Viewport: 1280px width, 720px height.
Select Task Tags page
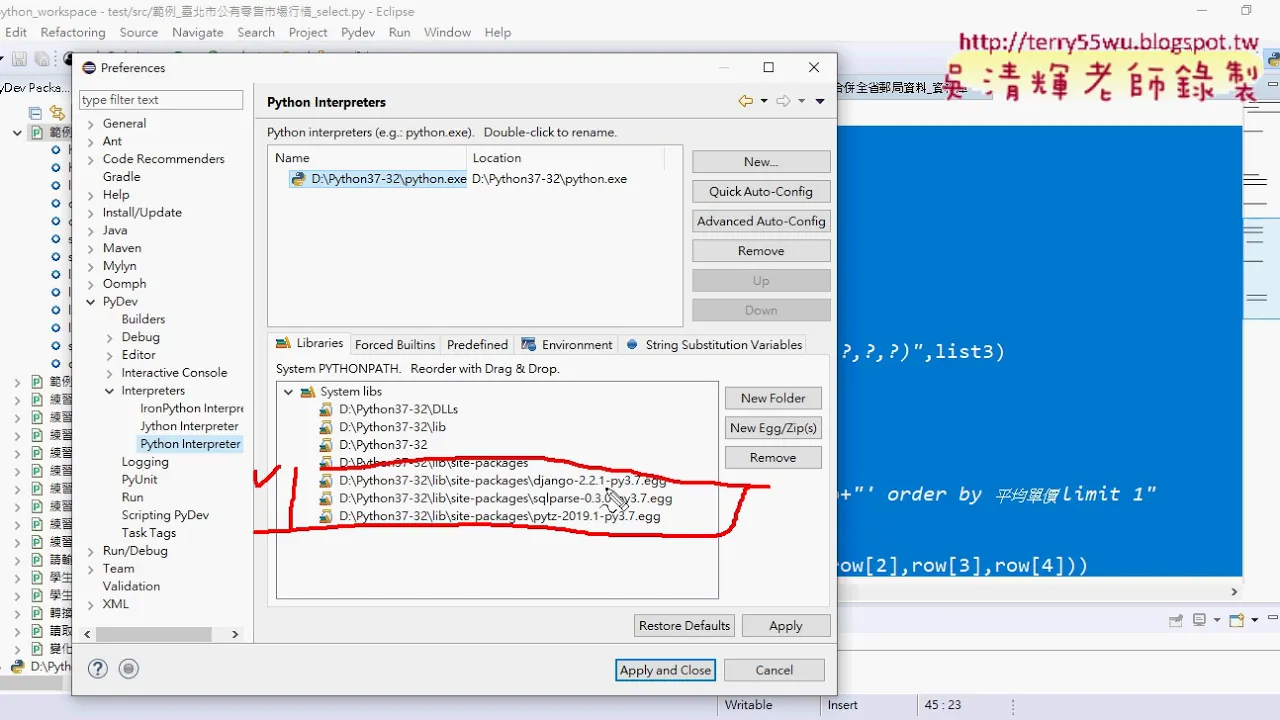point(148,533)
